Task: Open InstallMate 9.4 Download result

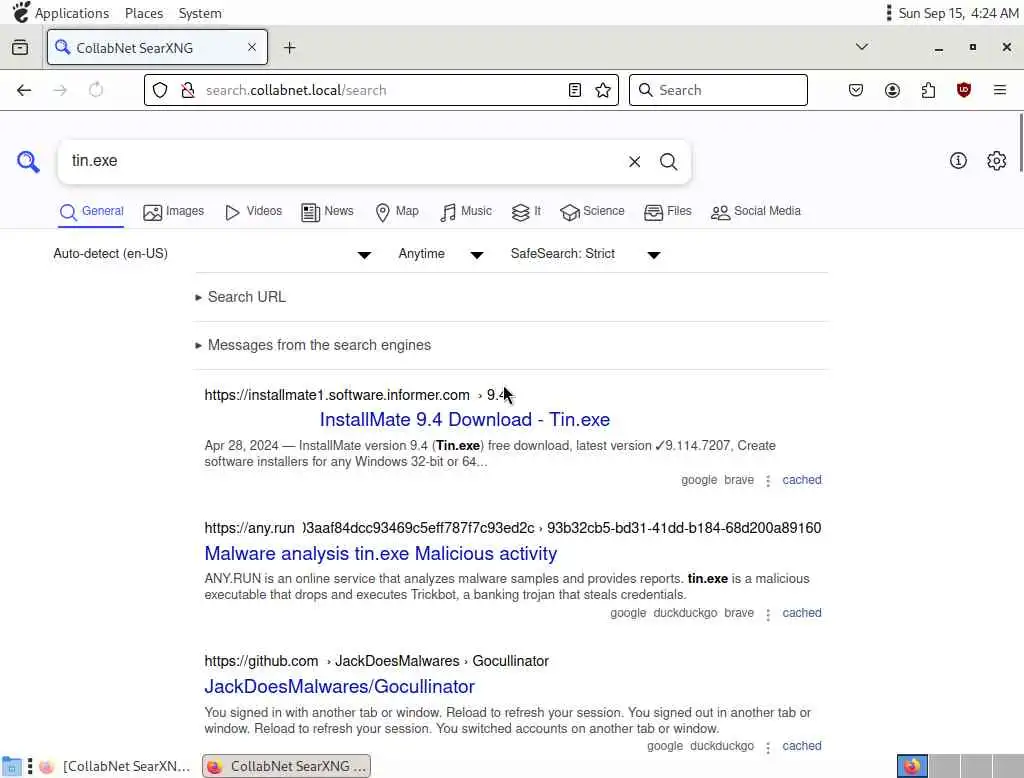Action: point(464,419)
